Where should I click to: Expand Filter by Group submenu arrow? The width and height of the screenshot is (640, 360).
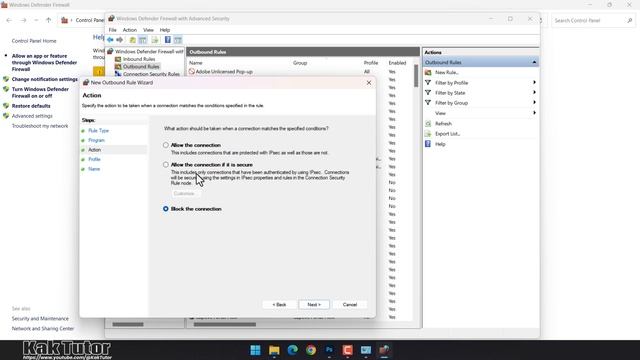point(534,102)
